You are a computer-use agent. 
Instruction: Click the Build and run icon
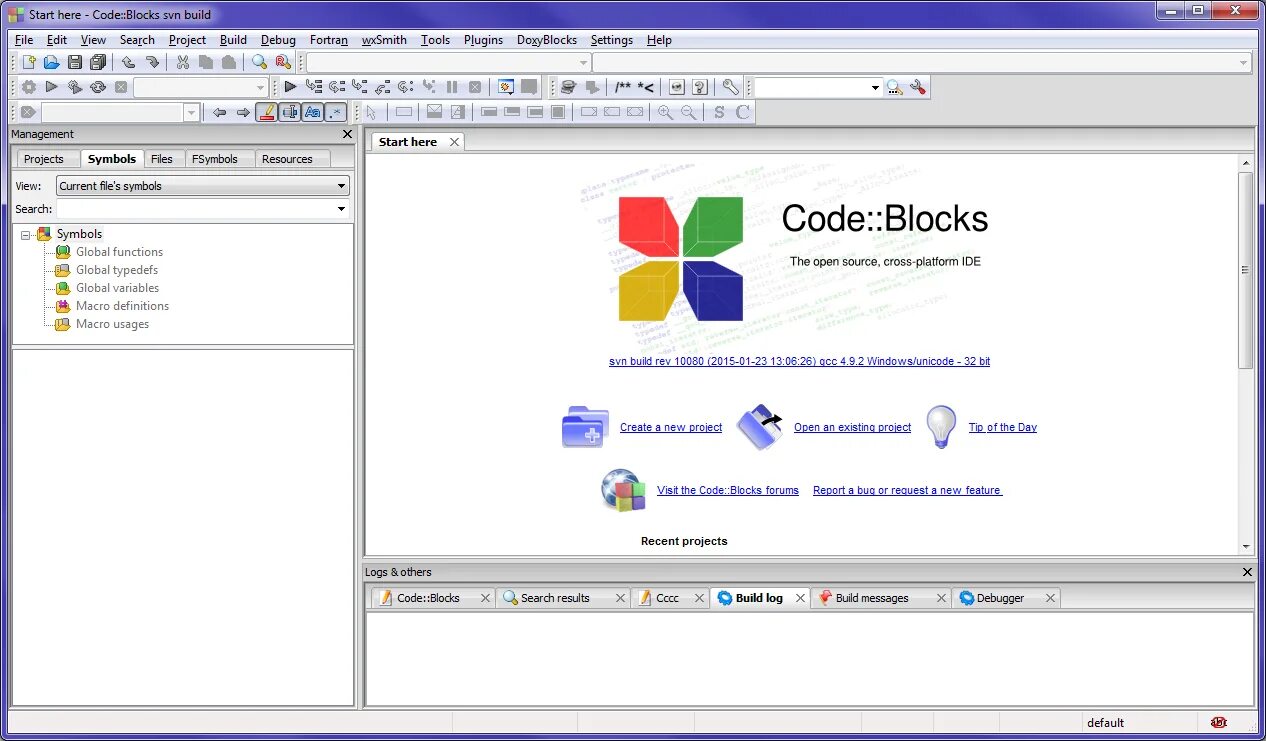point(75,87)
